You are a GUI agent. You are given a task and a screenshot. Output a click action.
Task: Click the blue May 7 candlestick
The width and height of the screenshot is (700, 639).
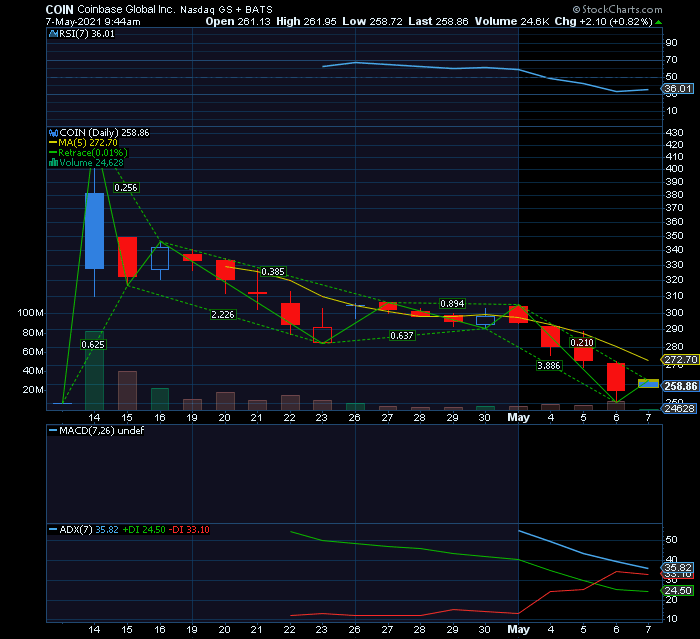[x=648, y=383]
